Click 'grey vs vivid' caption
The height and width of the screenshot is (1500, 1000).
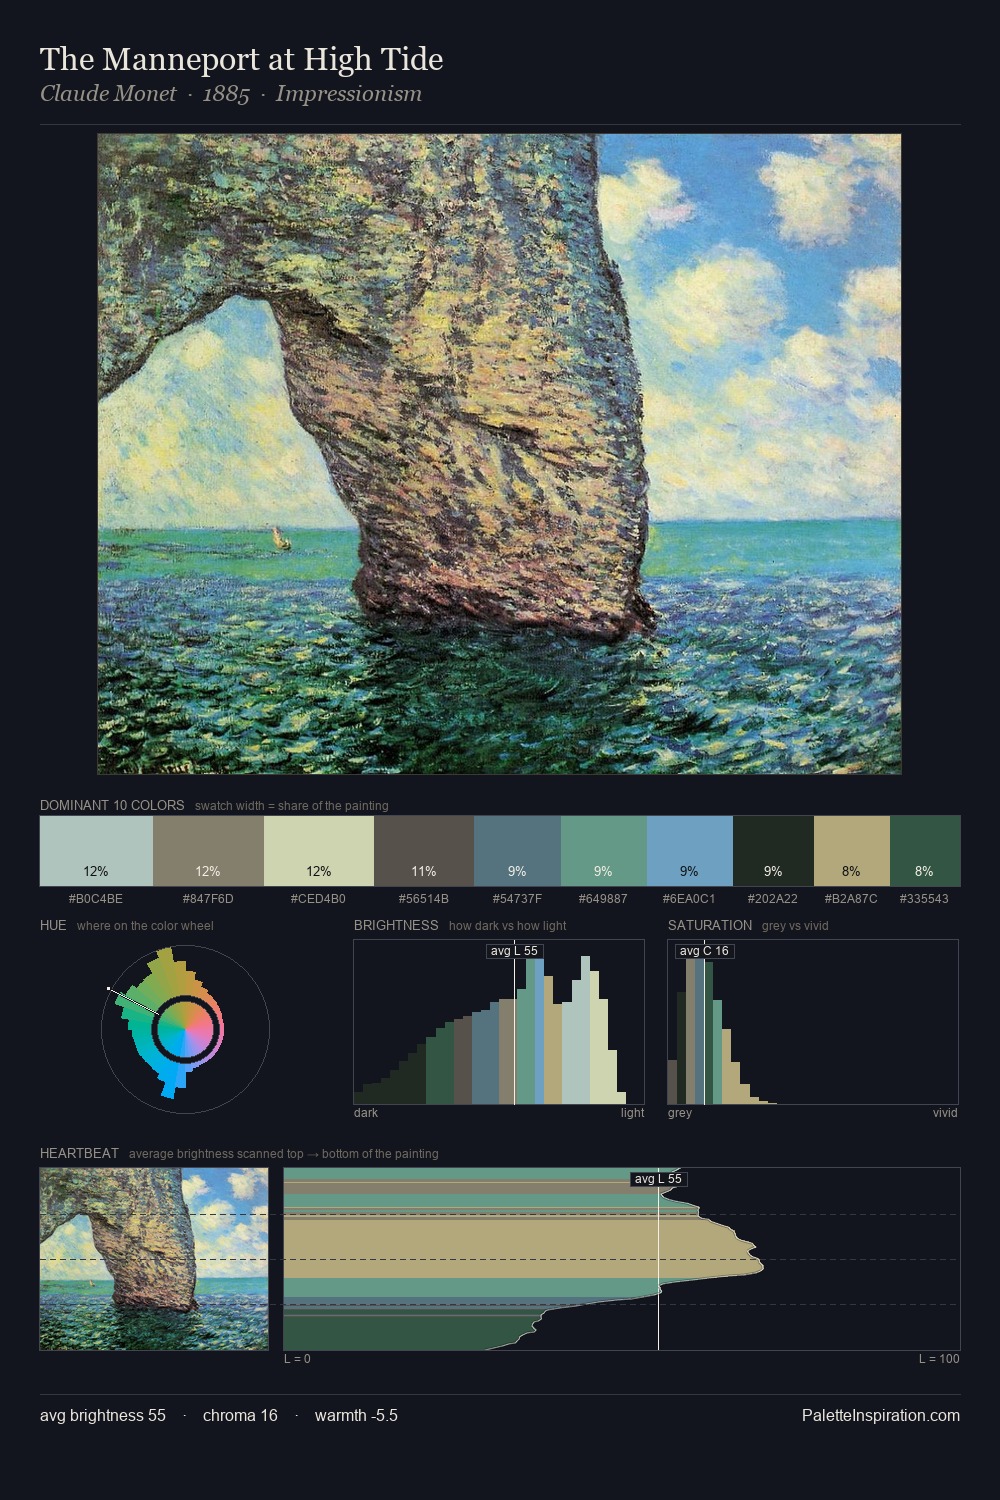click(795, 926)
